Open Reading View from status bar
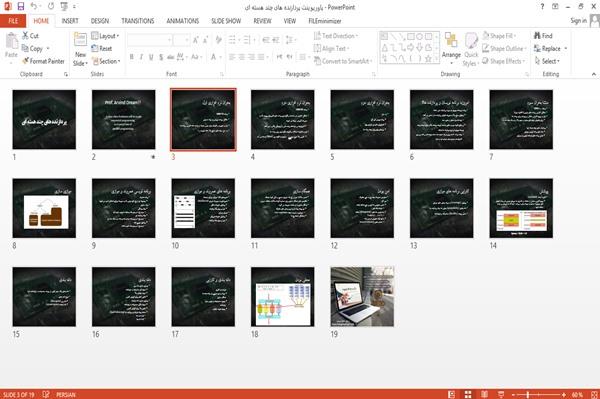Image resolution: width=600 pixels, height=399 pixels. tap(484, 394)
